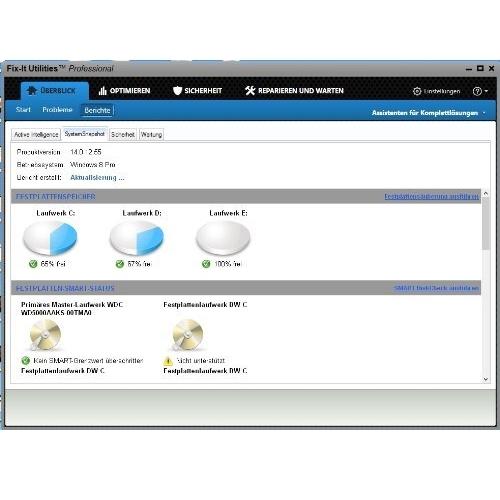500x500 pixels.
Task: Select the Wartung report tab
Action: [x=151, y=135]
